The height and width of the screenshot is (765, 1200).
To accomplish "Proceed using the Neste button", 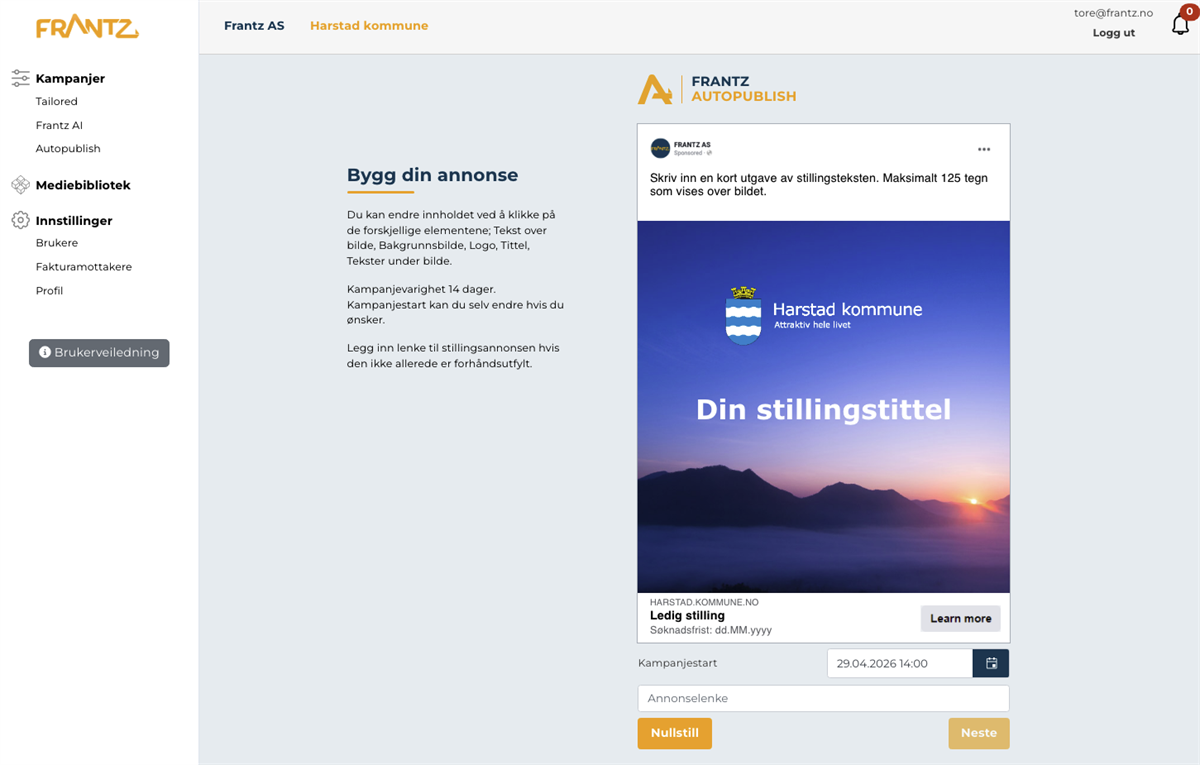I will [x=978, y=733].
